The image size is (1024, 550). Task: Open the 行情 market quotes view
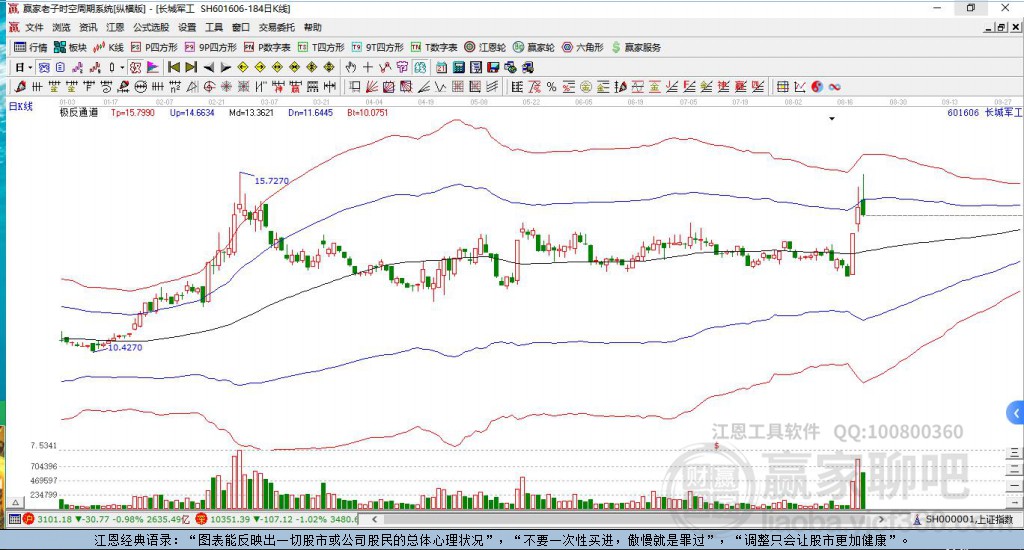point(30,47)
